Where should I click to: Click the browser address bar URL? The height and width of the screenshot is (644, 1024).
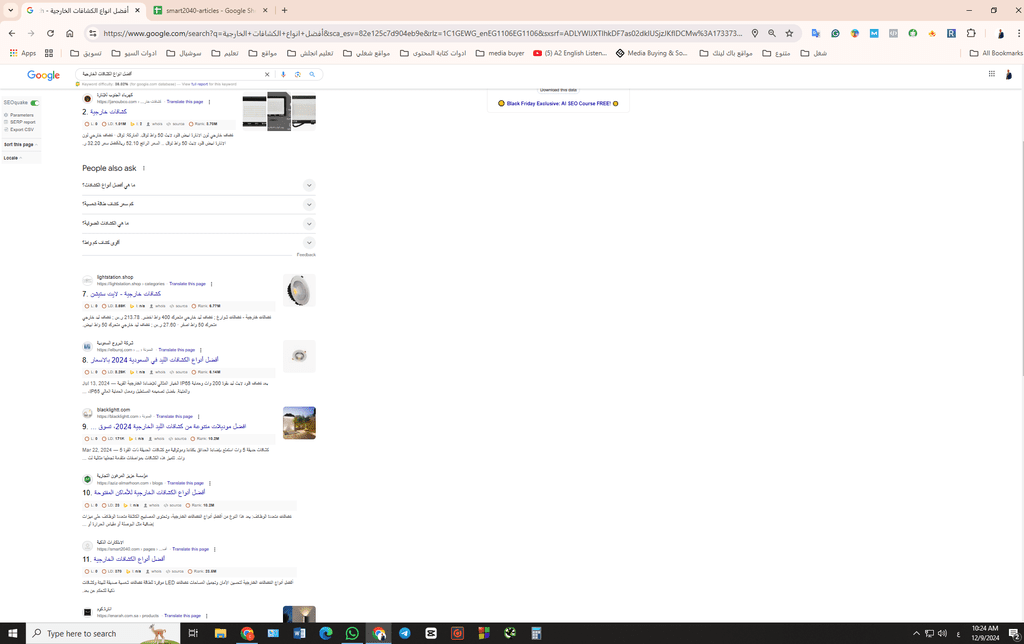pyautogui.click(x=422, y=33)
